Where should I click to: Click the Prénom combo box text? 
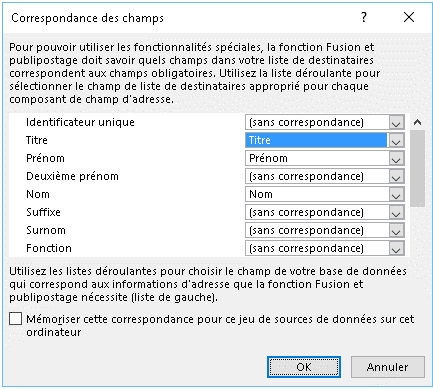tap(268, 158)
